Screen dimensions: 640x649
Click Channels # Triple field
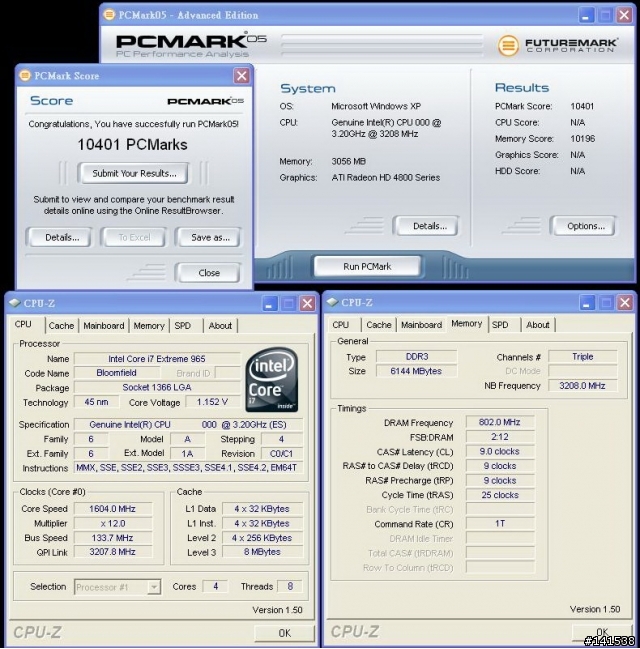click(x=582, y=356)
